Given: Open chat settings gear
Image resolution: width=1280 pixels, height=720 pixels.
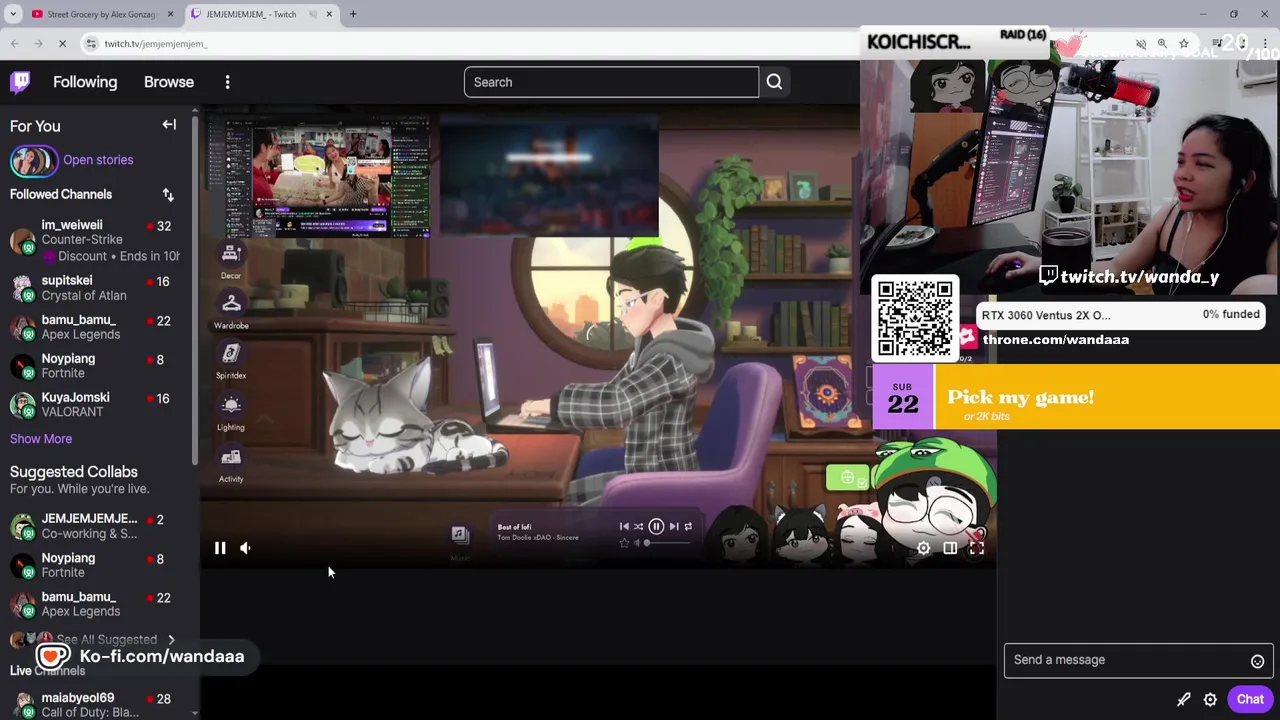Looking at the screenshot, I should click(x=1210, y=699).
